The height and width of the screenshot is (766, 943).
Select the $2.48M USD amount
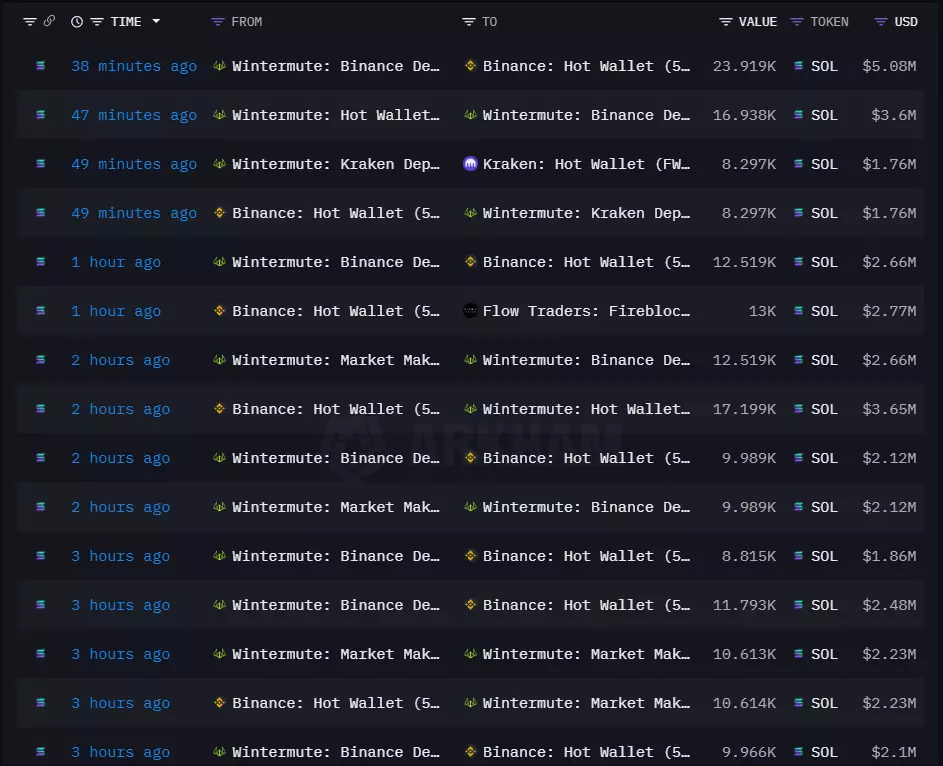[889, 605]
